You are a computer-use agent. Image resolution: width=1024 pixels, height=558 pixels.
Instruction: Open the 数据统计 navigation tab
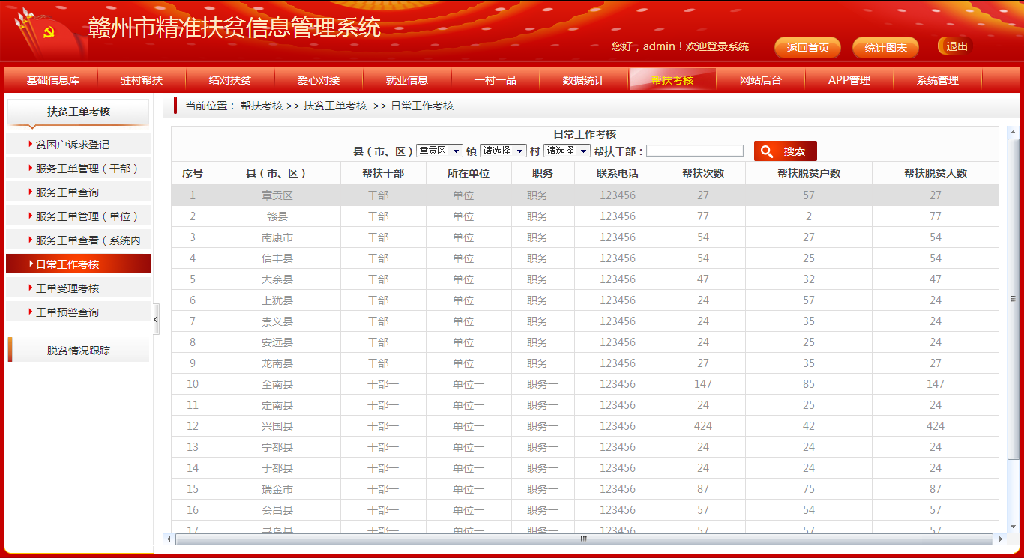[582, 81]
